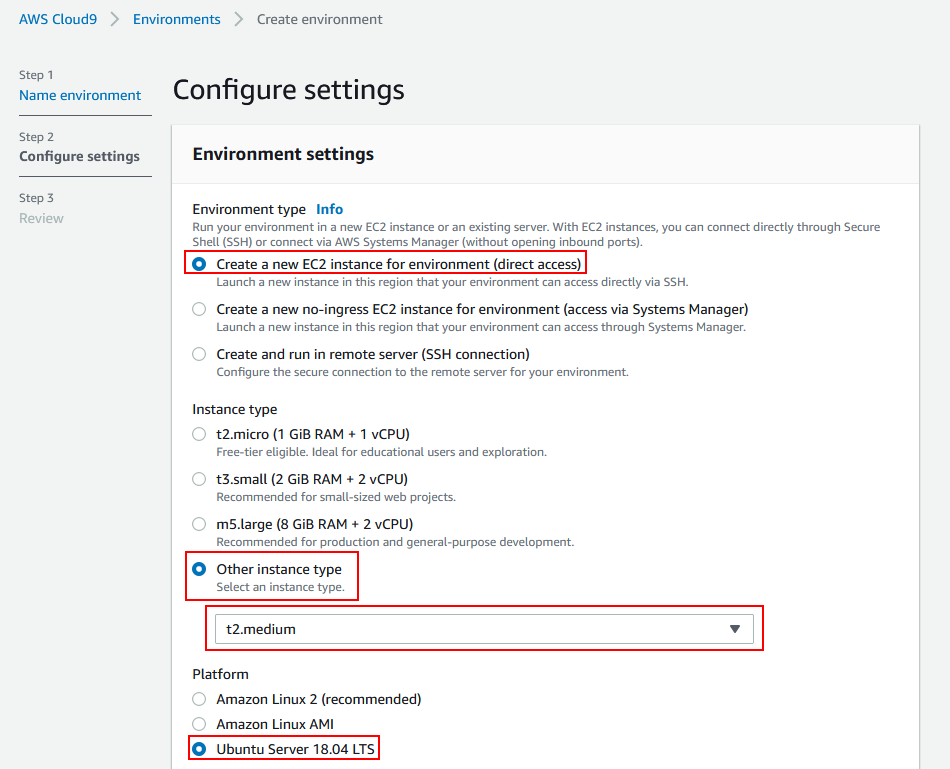Pick m5.large instance type

tap(200, 524)
